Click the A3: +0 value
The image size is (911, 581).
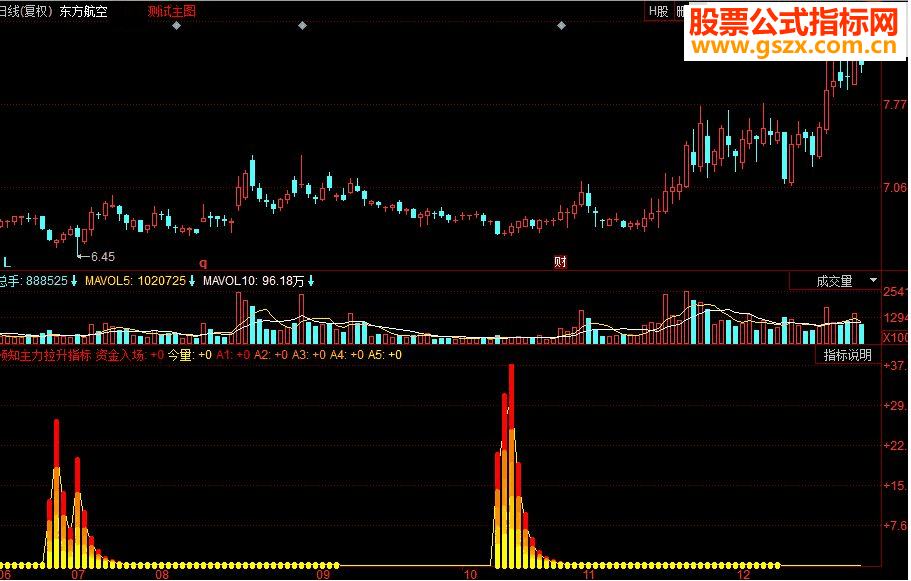point(309,355)
